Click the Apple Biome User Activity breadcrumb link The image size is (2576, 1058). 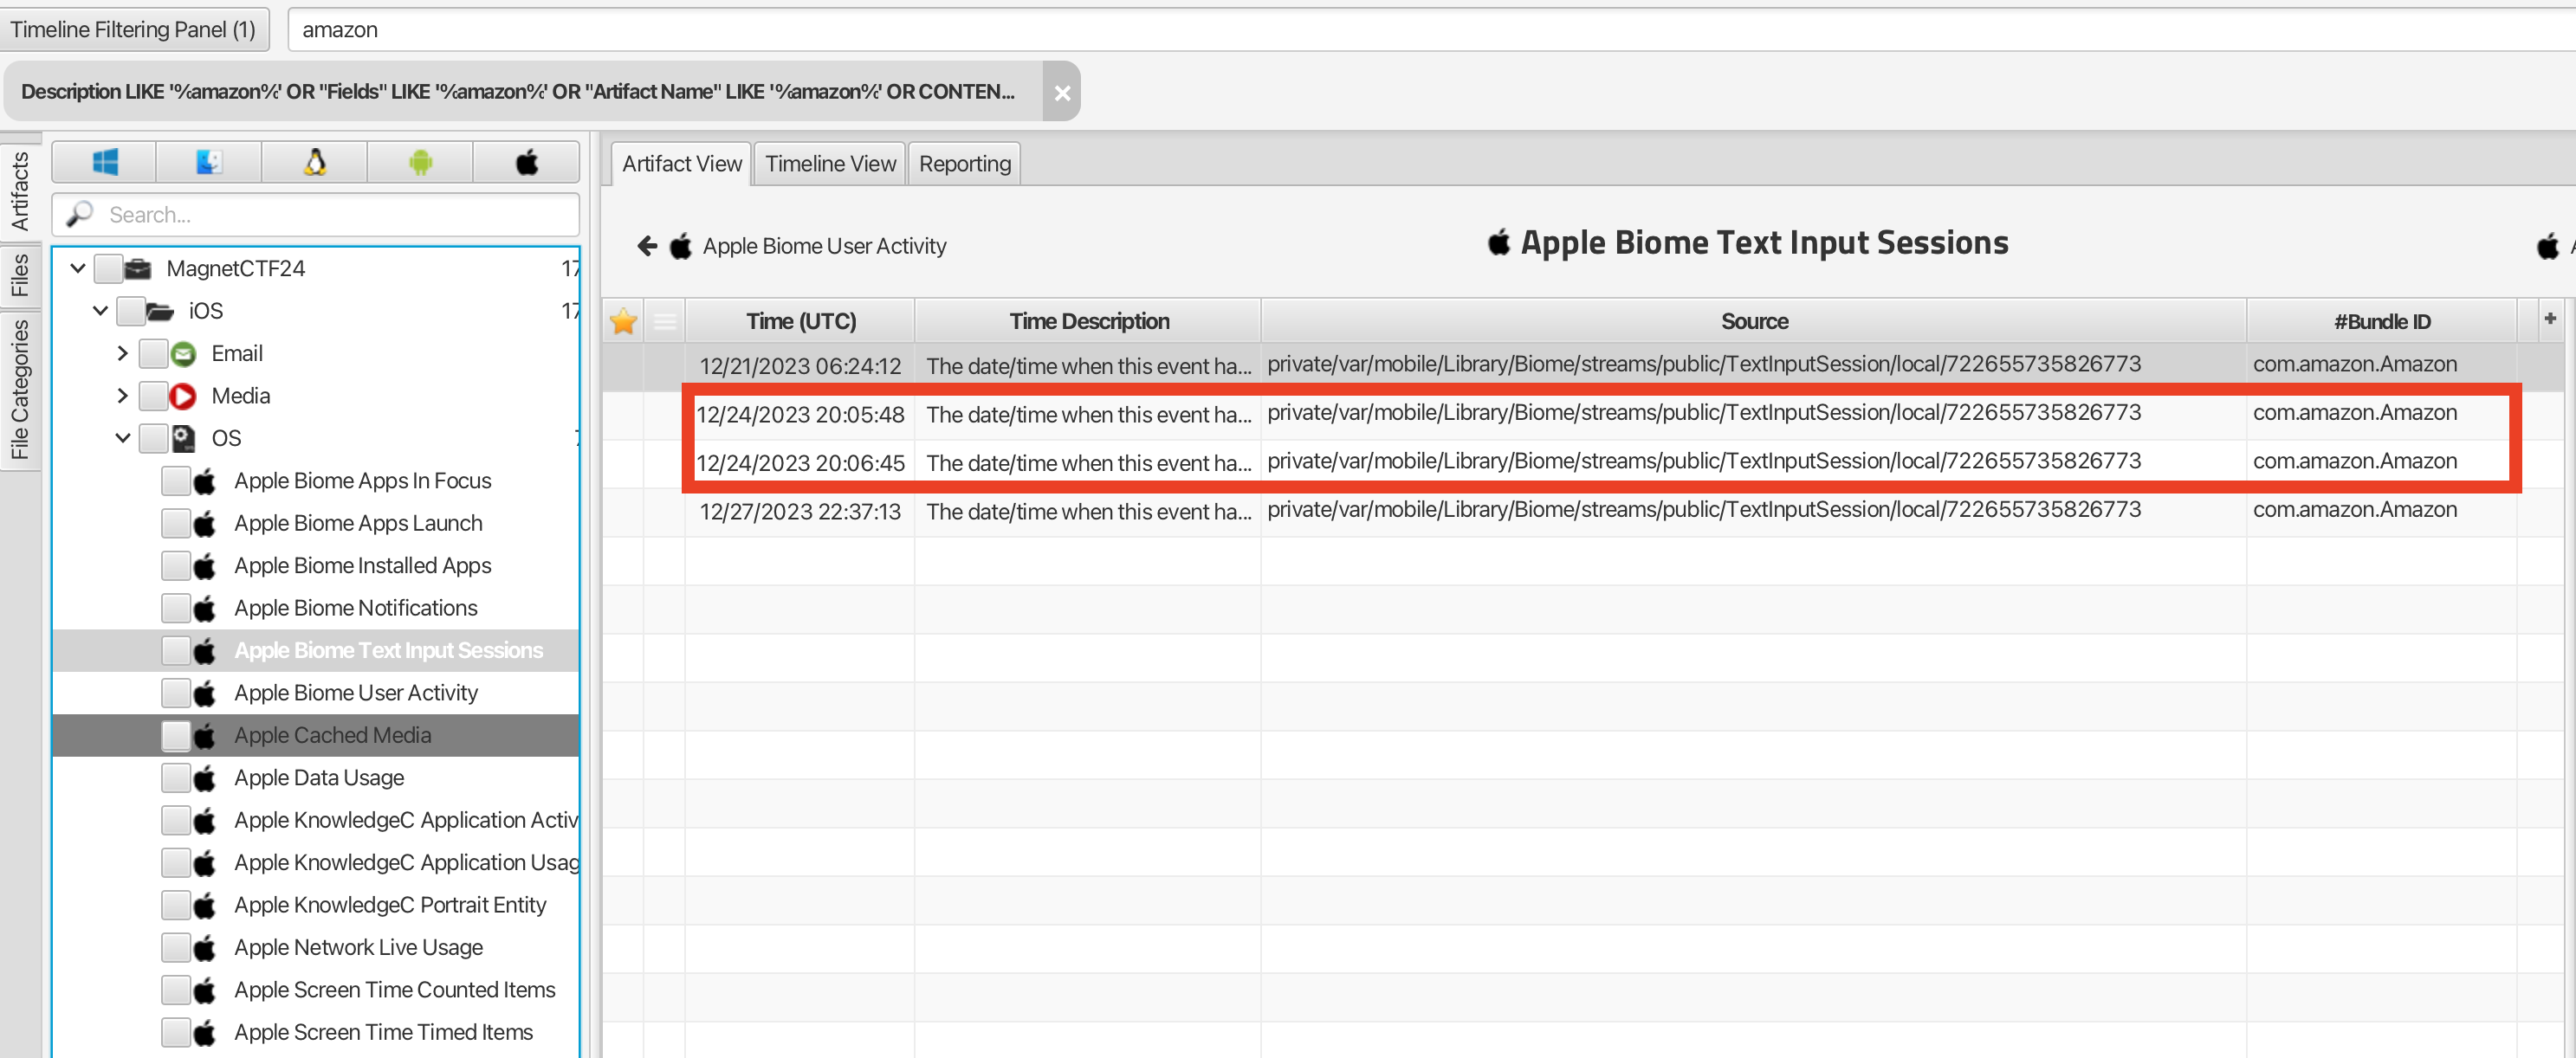click(x=824, y=246)
